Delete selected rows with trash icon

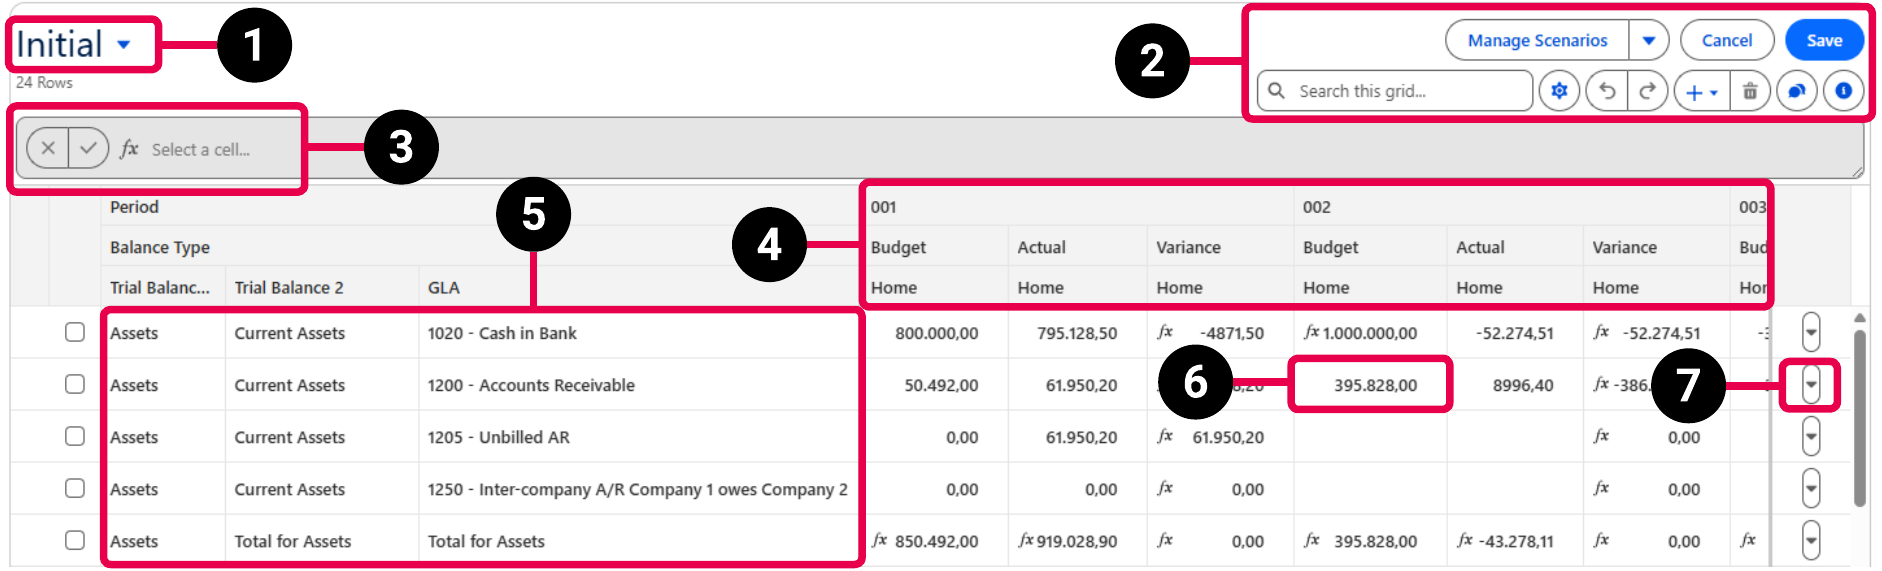coord(1750,91)
